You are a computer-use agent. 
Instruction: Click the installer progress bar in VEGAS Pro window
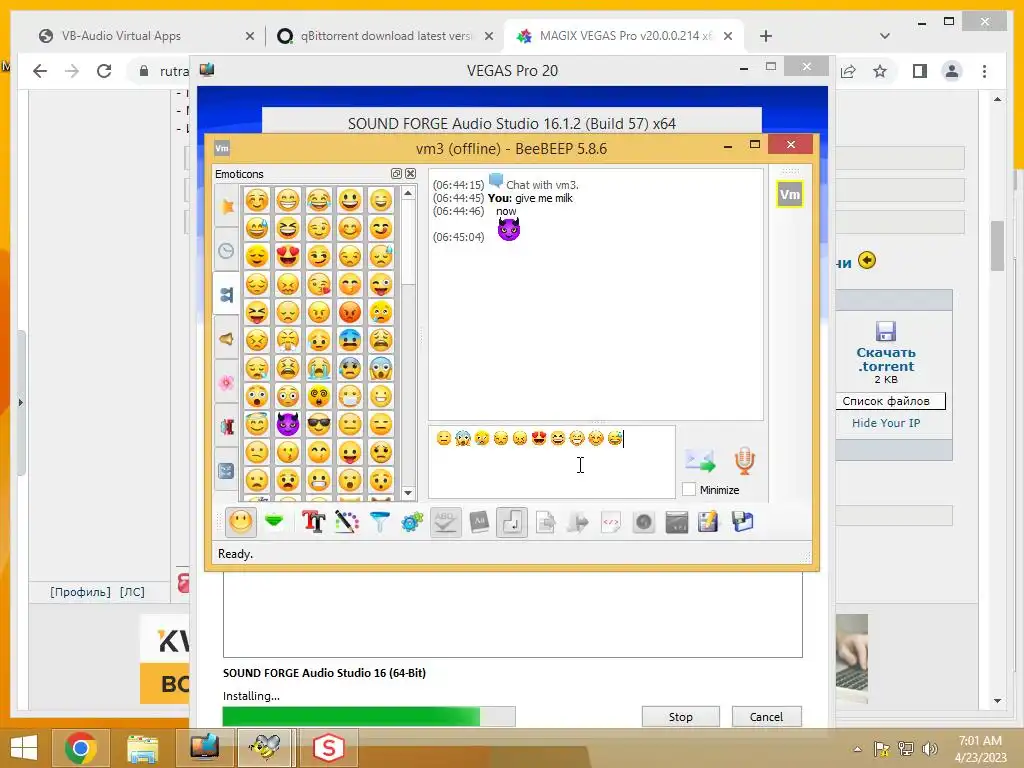coord(369,716)
